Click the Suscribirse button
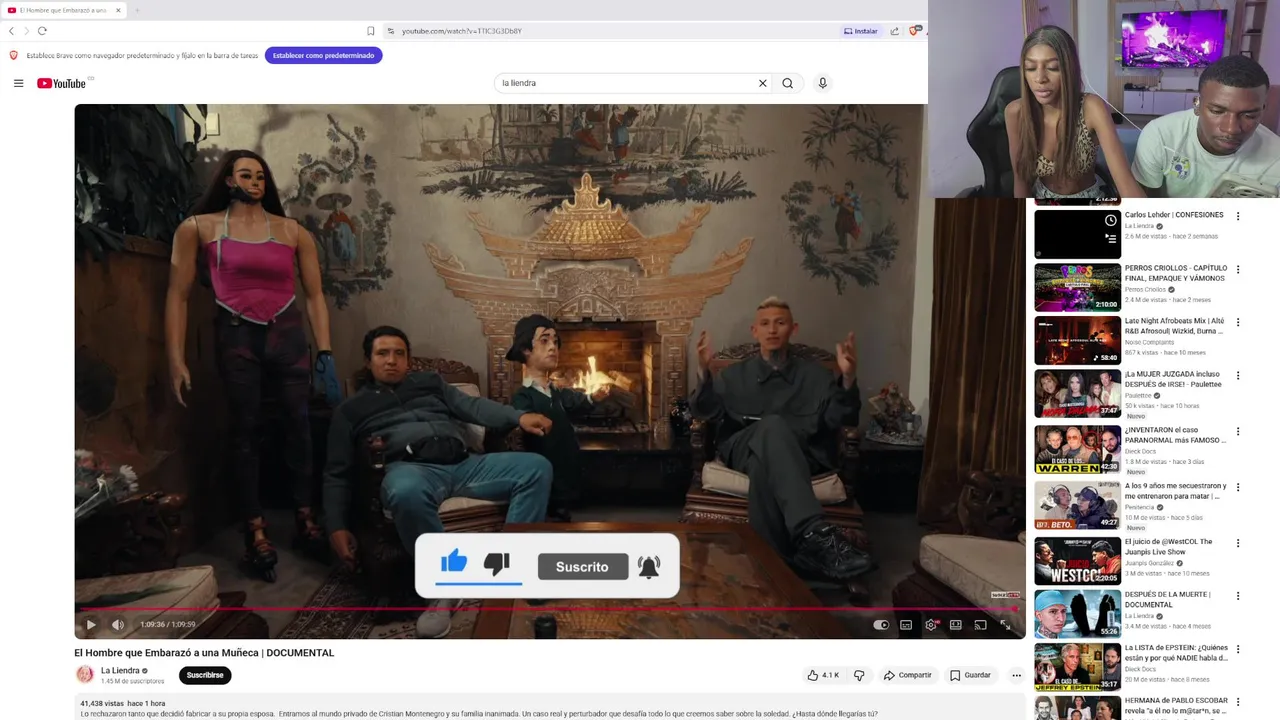The height and width of the screenshot is (720, 1280). click(x=205, y=675)
